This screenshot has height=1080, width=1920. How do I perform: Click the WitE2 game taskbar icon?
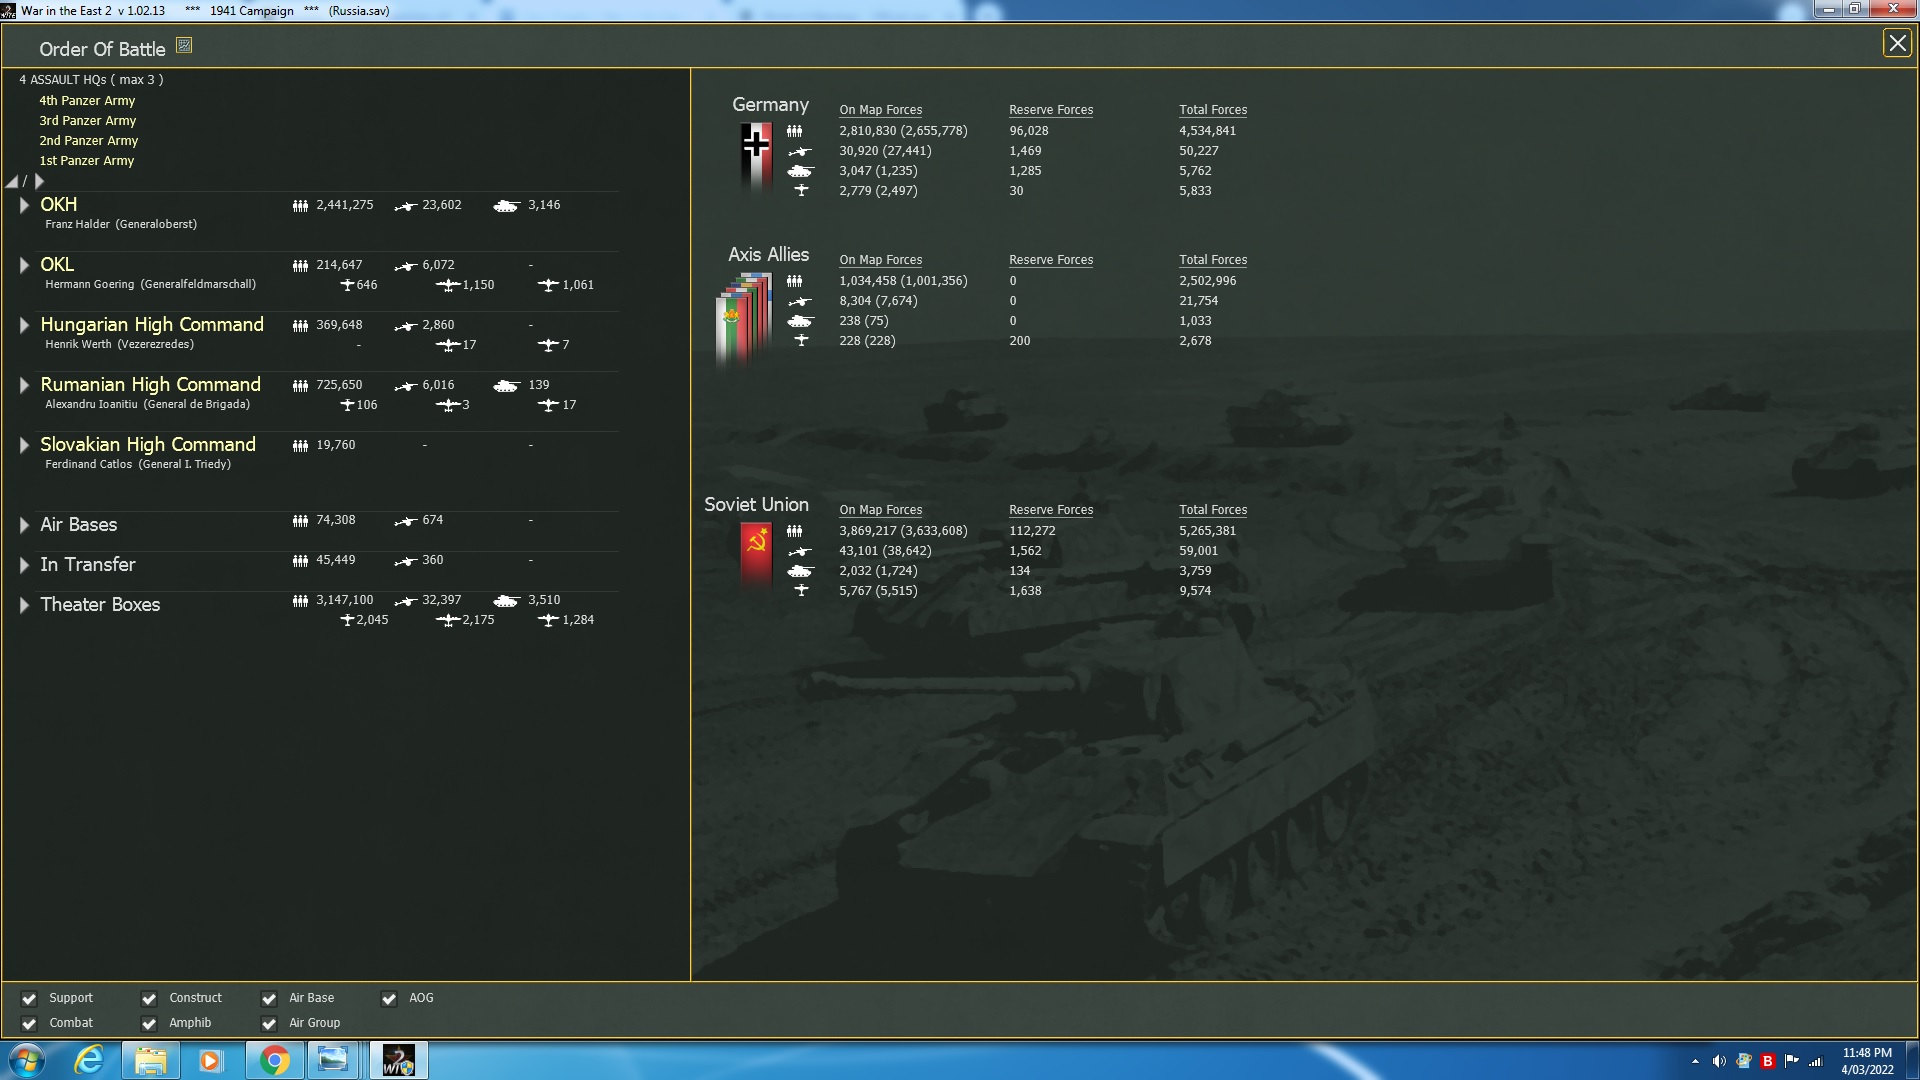(x=398, y=1060)
